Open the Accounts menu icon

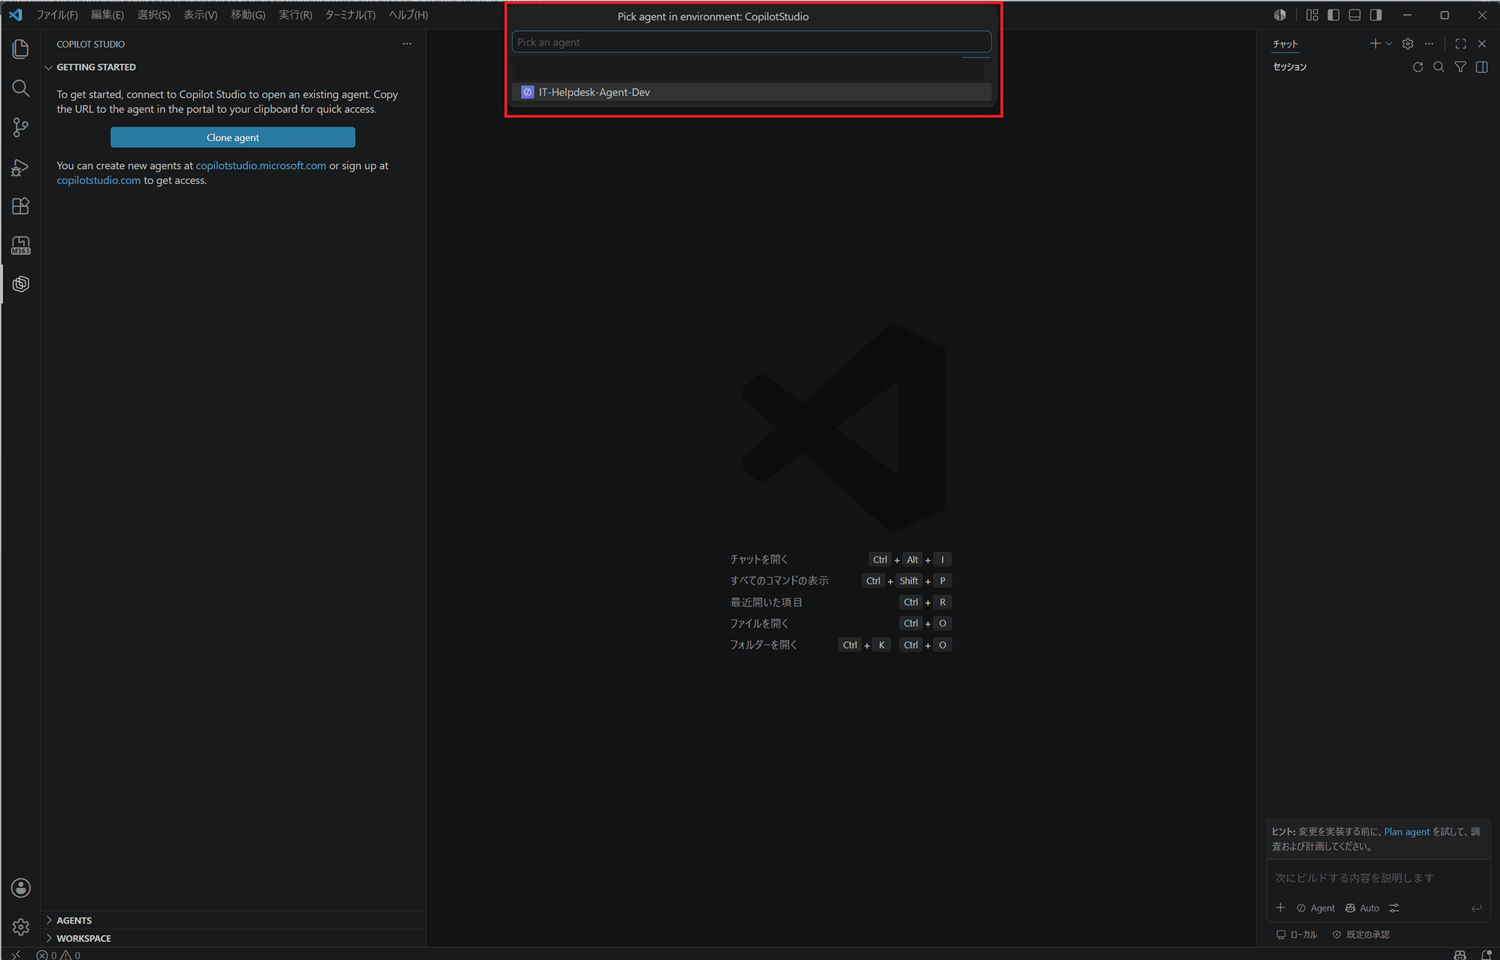20,888
